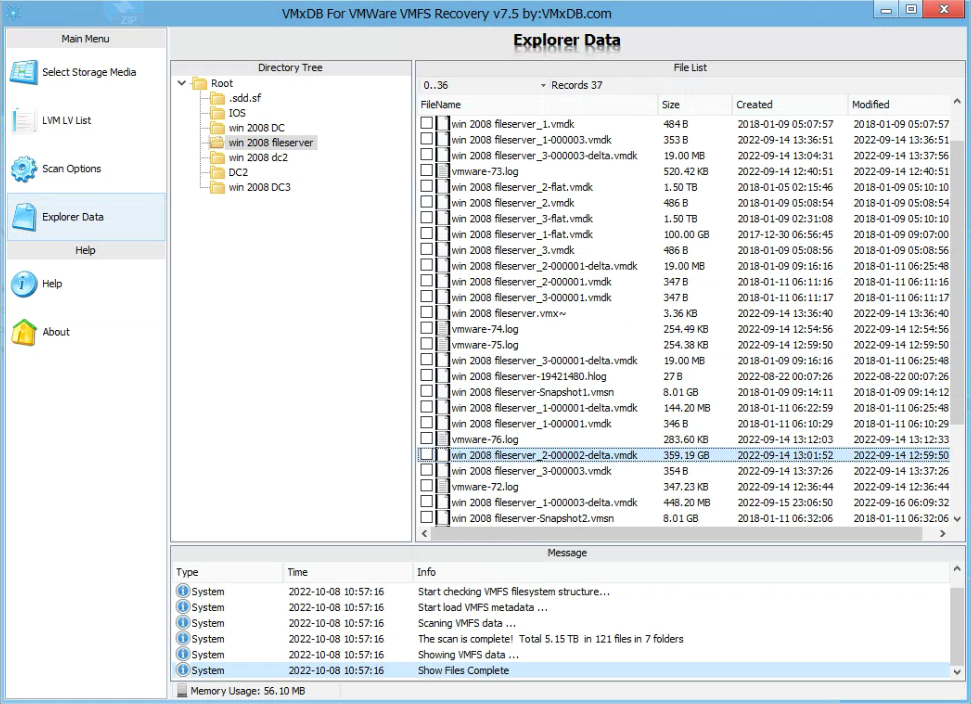Open the About menu item
971x704 pixels.
(86, 332)
